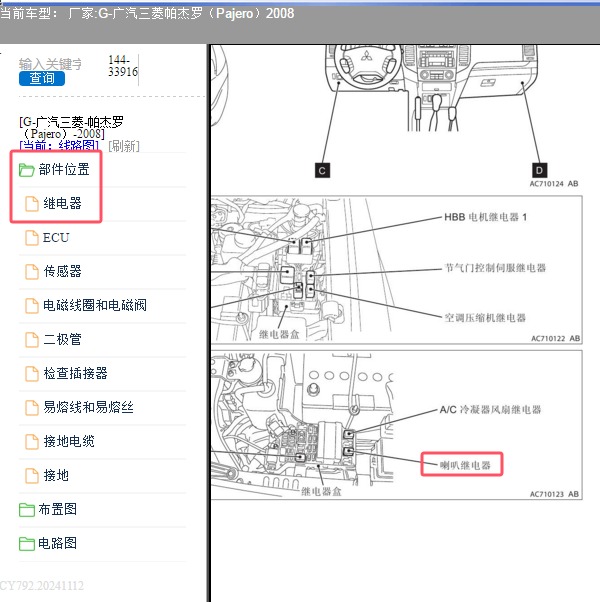Click the steering wheel in dashboard diagram
Screen dimensions: 600x602
click(x=366, y=64)
